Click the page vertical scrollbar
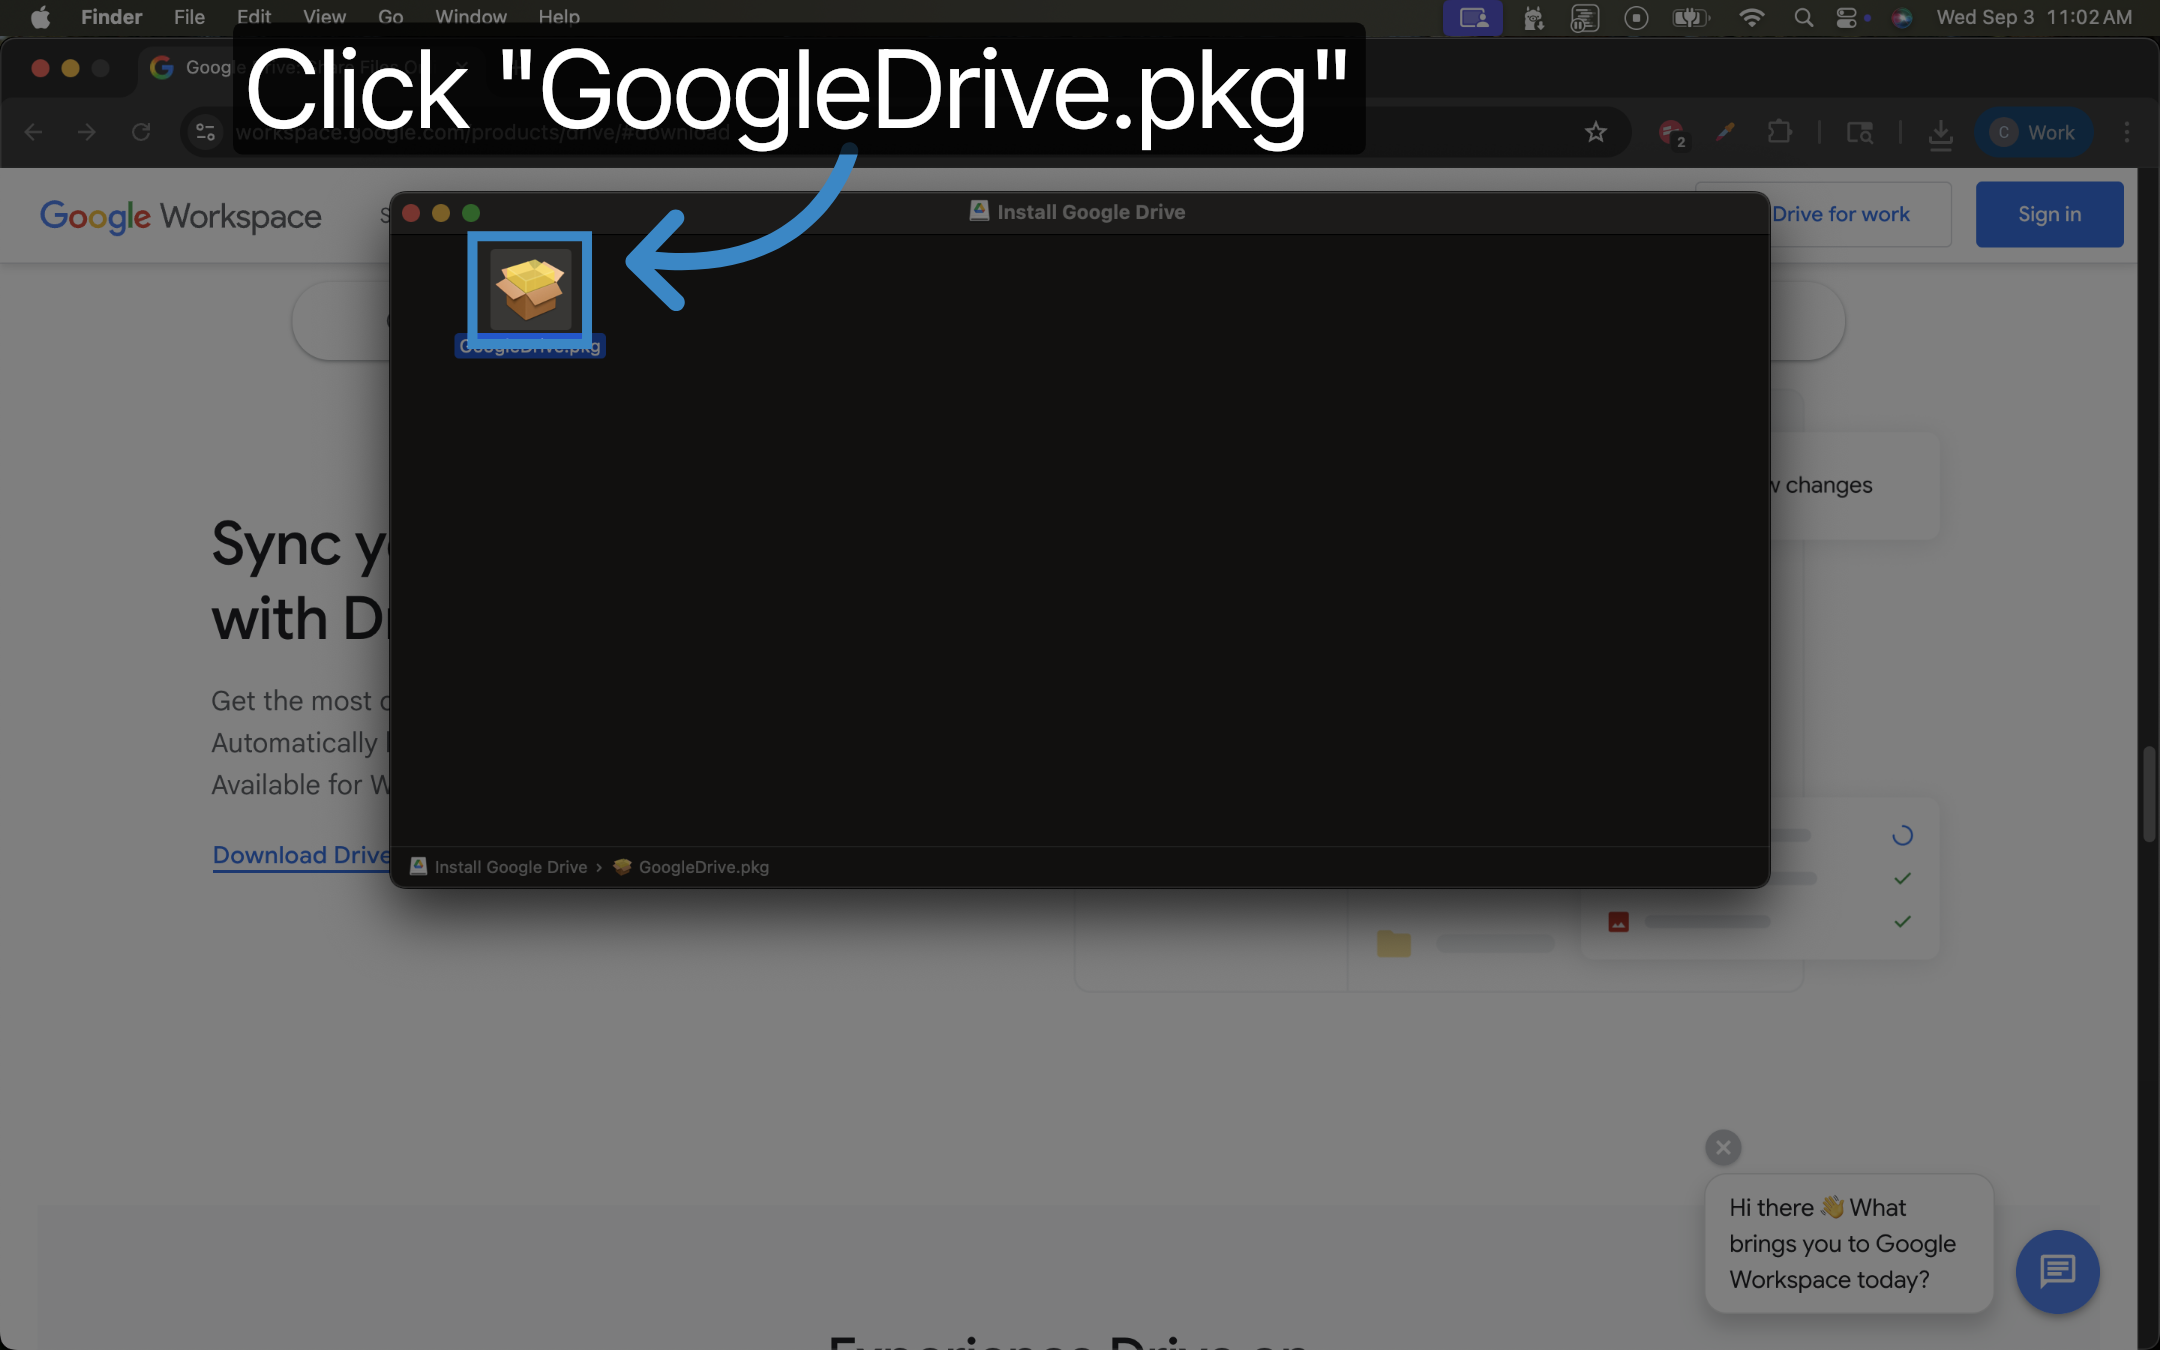 [x=2148, y=794]
